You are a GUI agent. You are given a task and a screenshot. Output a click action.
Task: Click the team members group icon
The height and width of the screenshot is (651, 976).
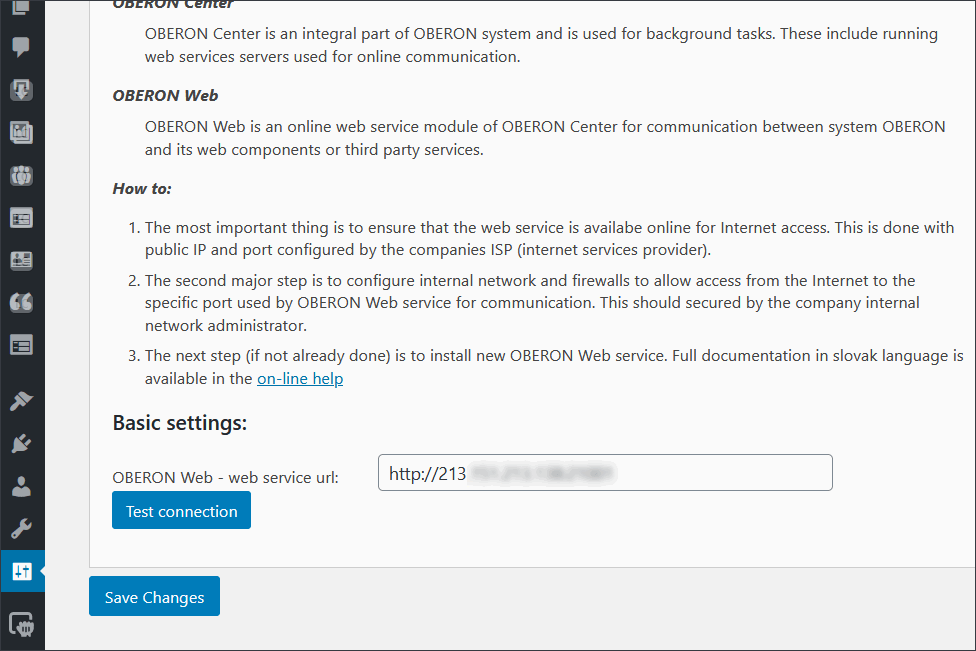[x=21, y=175]
